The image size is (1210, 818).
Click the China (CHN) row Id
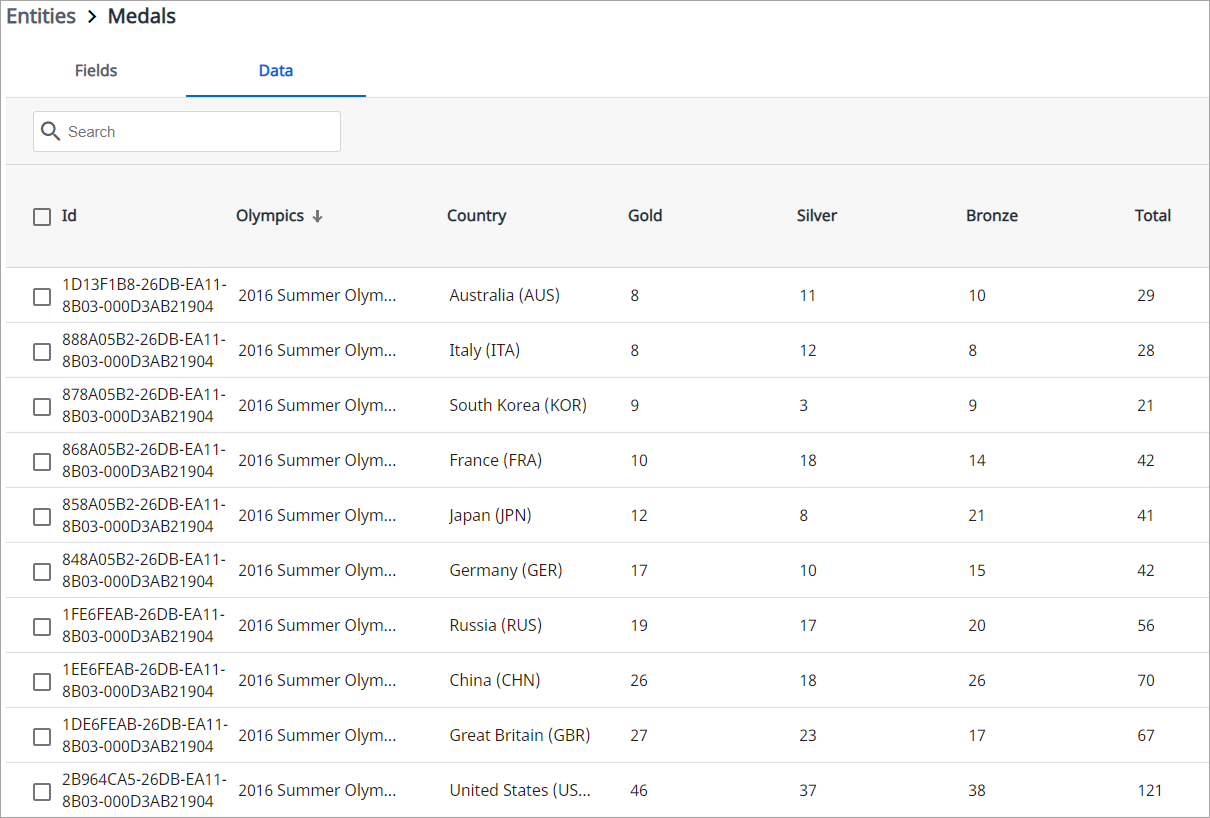coord(143,681)
